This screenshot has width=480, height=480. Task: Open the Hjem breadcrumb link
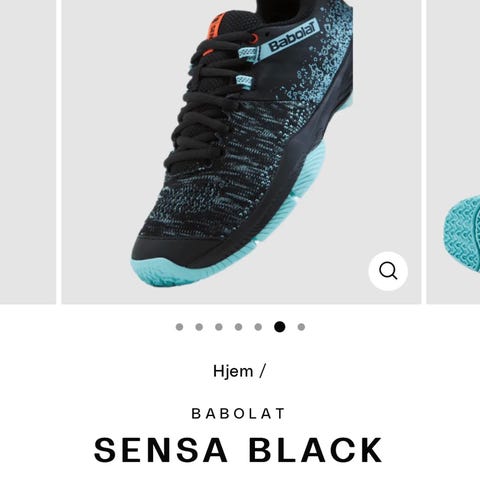(x=233, y=371)
